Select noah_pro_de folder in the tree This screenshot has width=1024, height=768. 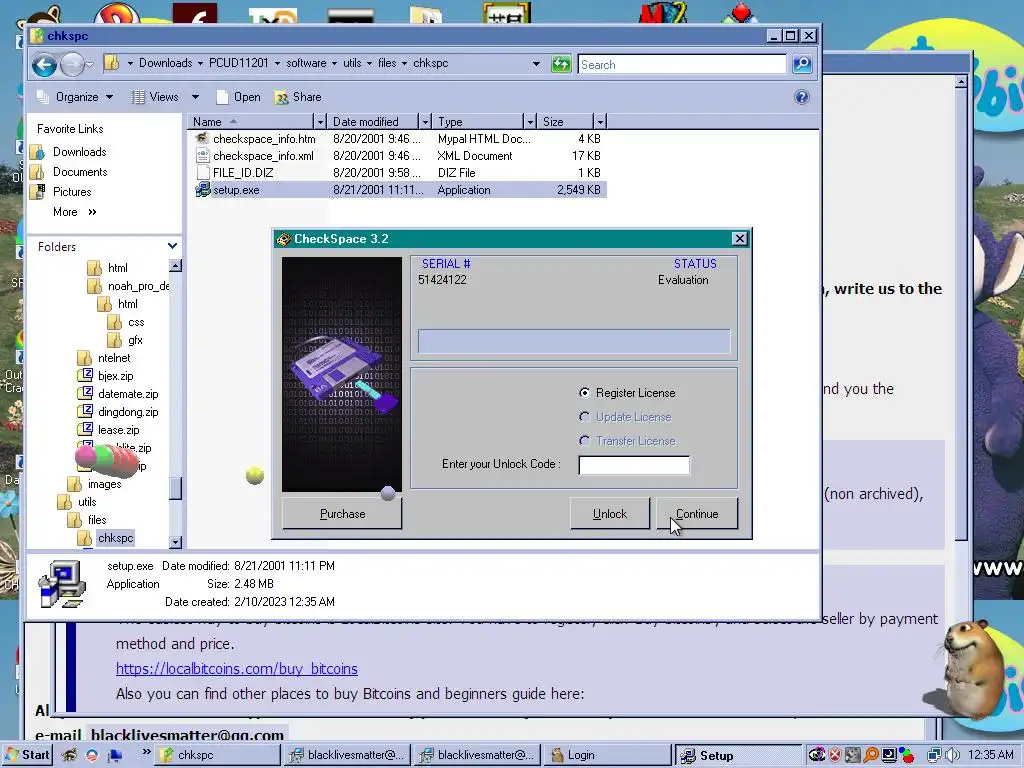(x=138, y=286)
